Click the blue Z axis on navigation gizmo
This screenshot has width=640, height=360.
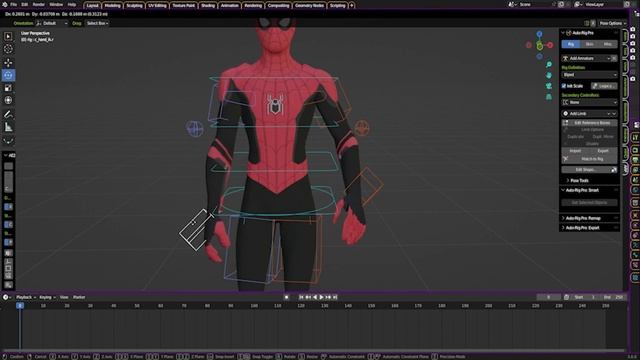pyautogui.click(x=540, y=34)
